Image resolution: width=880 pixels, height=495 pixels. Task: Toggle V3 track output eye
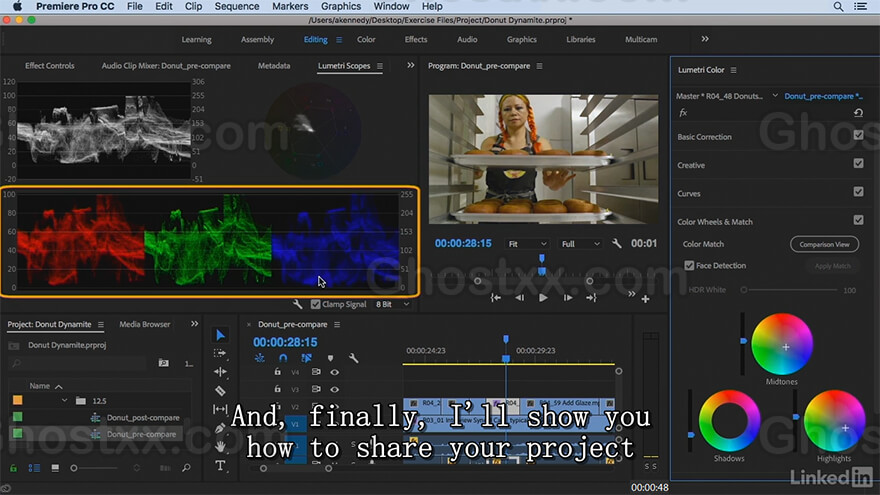334,389
